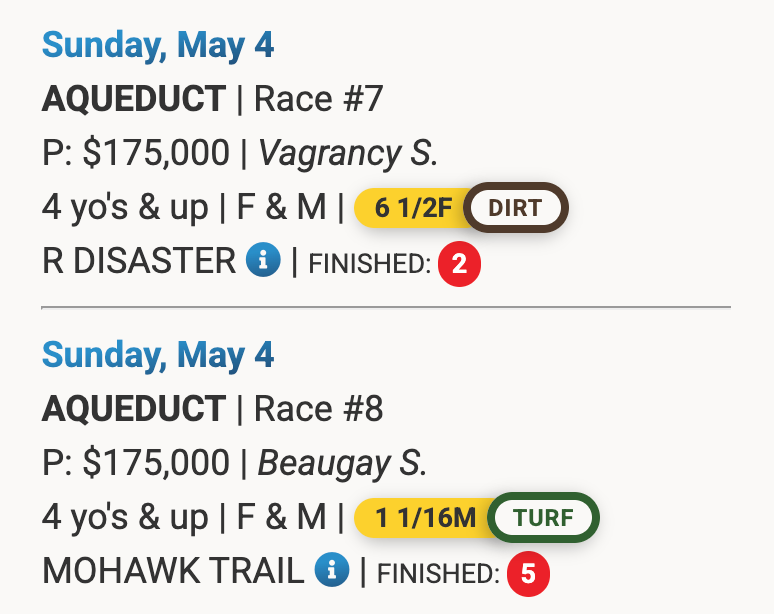Viewport: 774px width, 614px height.
Task: Click the MOHAWK TRAIL horse name
Action: click(x=173, y=572)
